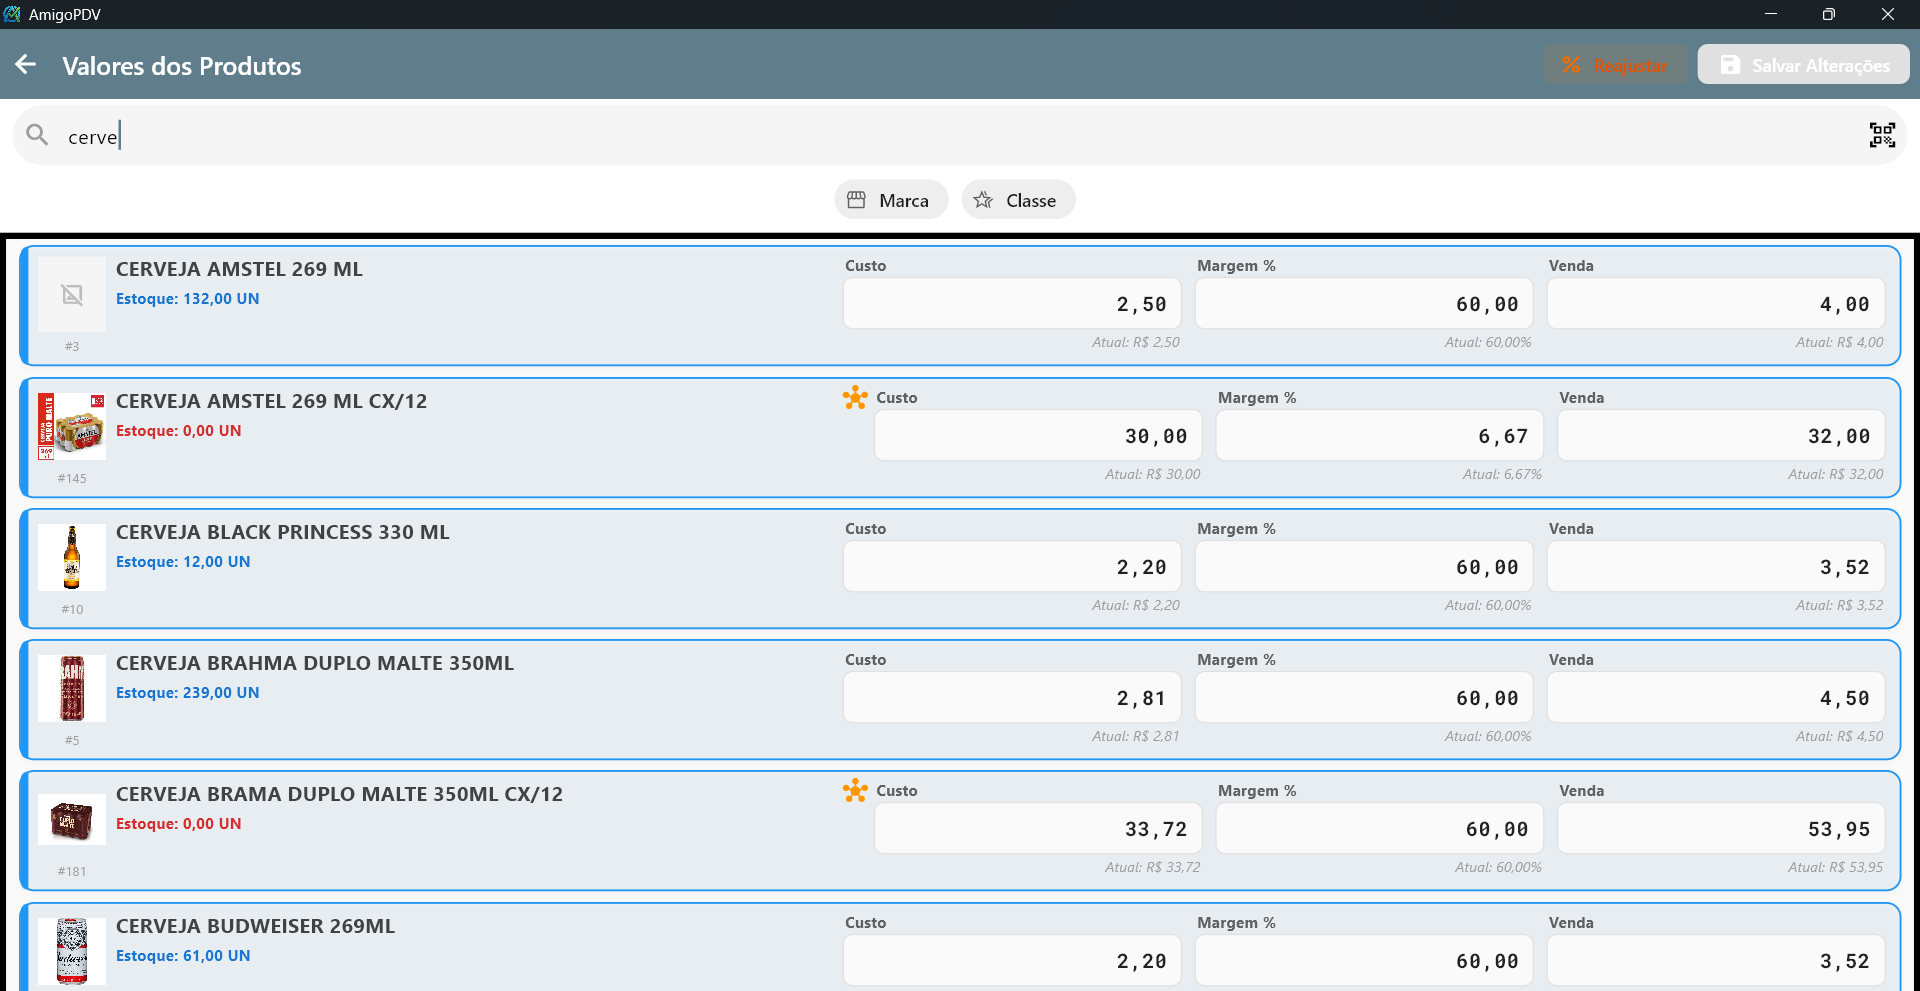The image size is (1920, 991).
Task: Click Salvar Alterações button
Action: (x=1803, y=65)
